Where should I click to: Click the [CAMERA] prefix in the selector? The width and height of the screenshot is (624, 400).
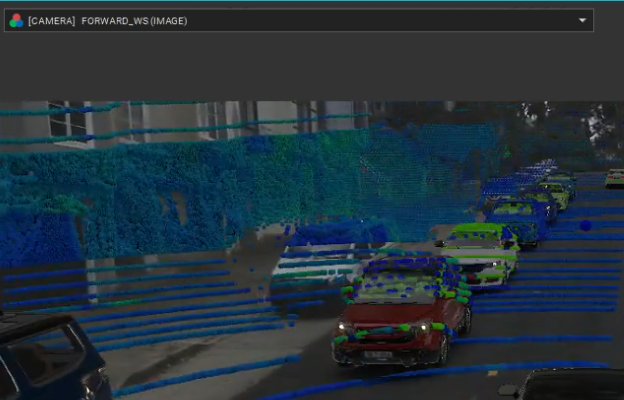coord(51,21)
